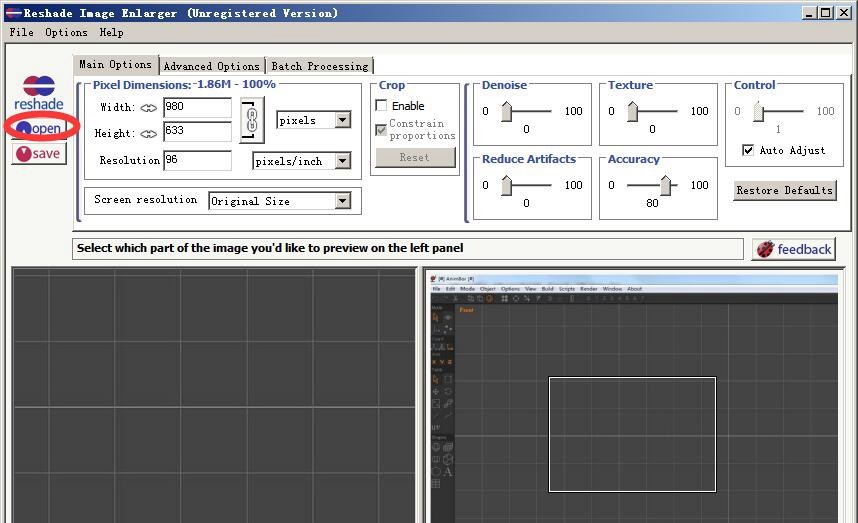Close the Reshade window

click(x=844, y=13)
